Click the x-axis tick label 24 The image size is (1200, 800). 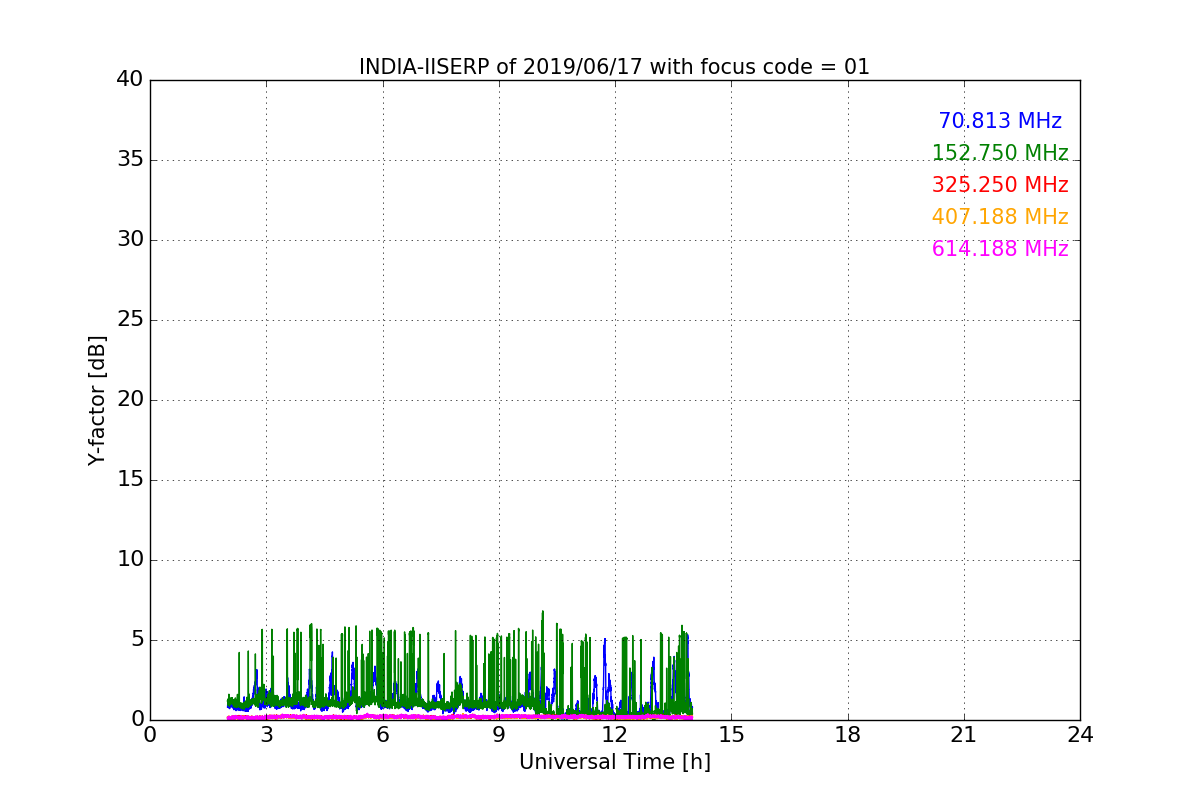tap(1080, 735)
